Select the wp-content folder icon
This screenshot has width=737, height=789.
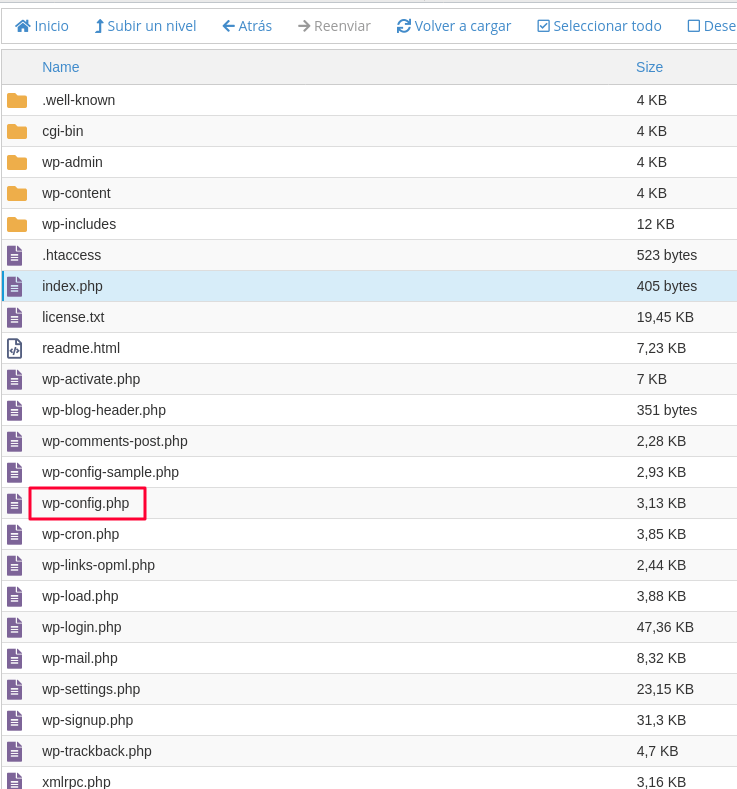(x=17, y=193)
